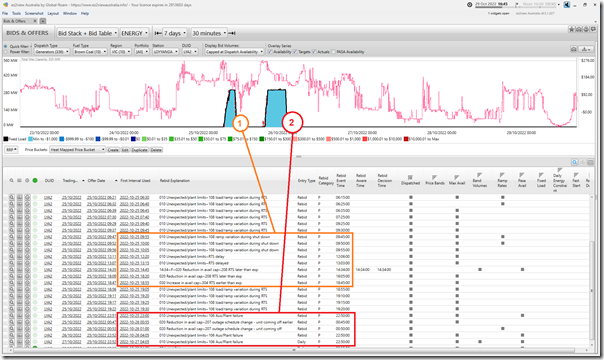Click the target icon on the 06:21 offer row
604x360 pixels.
pos(27,197)
